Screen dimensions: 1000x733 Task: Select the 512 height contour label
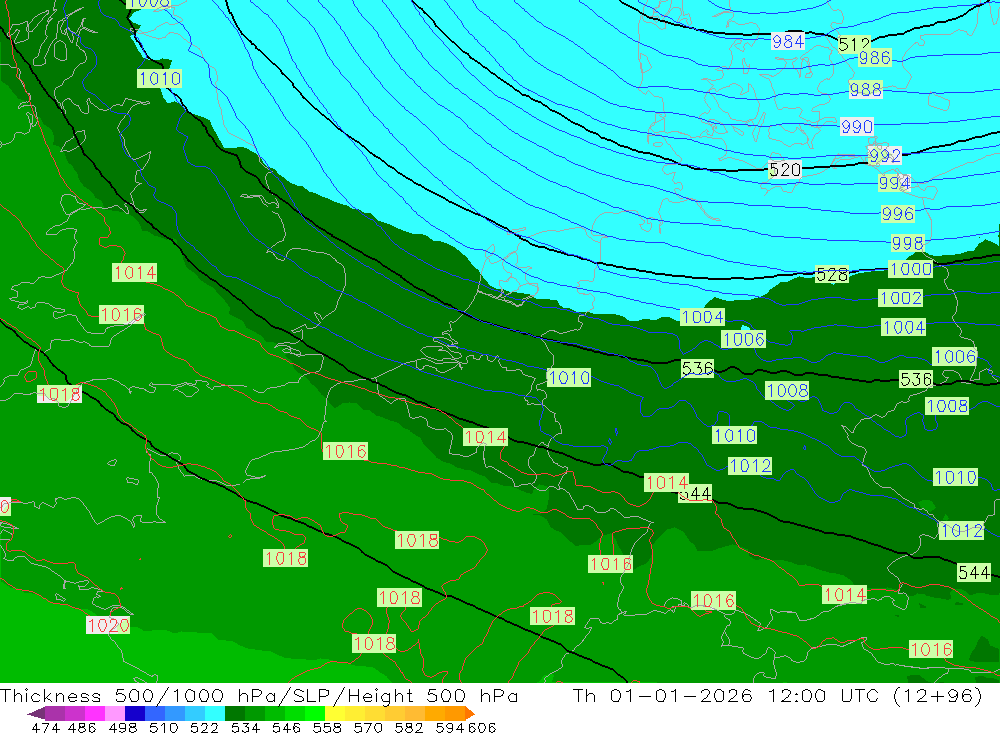tap(854, 44)
